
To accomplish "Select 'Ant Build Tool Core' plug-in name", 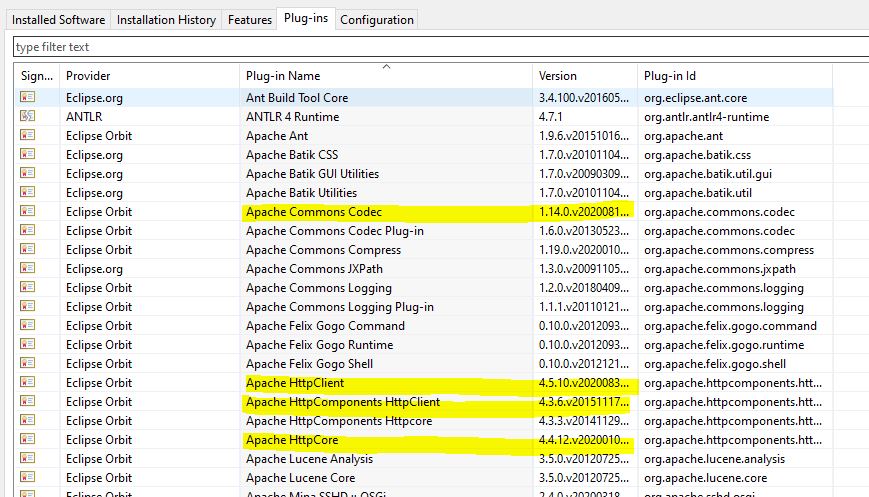I will point(297,98).
